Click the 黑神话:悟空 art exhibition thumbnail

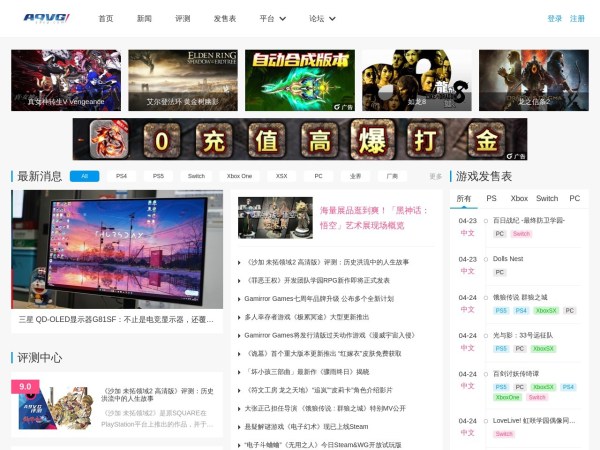(274, 217)
